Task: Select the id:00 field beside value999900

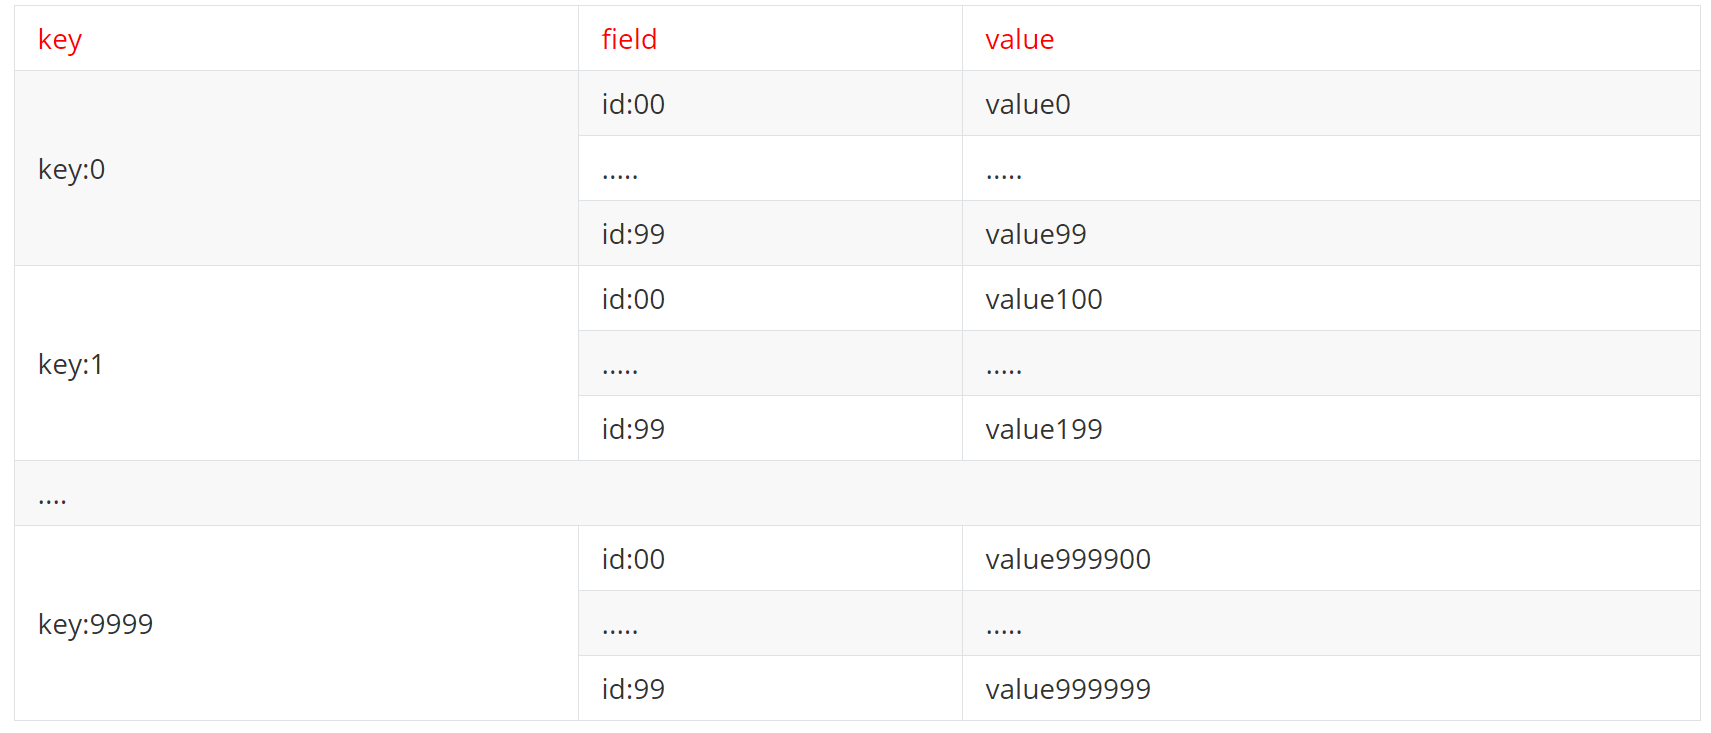Action: (633, 559)
